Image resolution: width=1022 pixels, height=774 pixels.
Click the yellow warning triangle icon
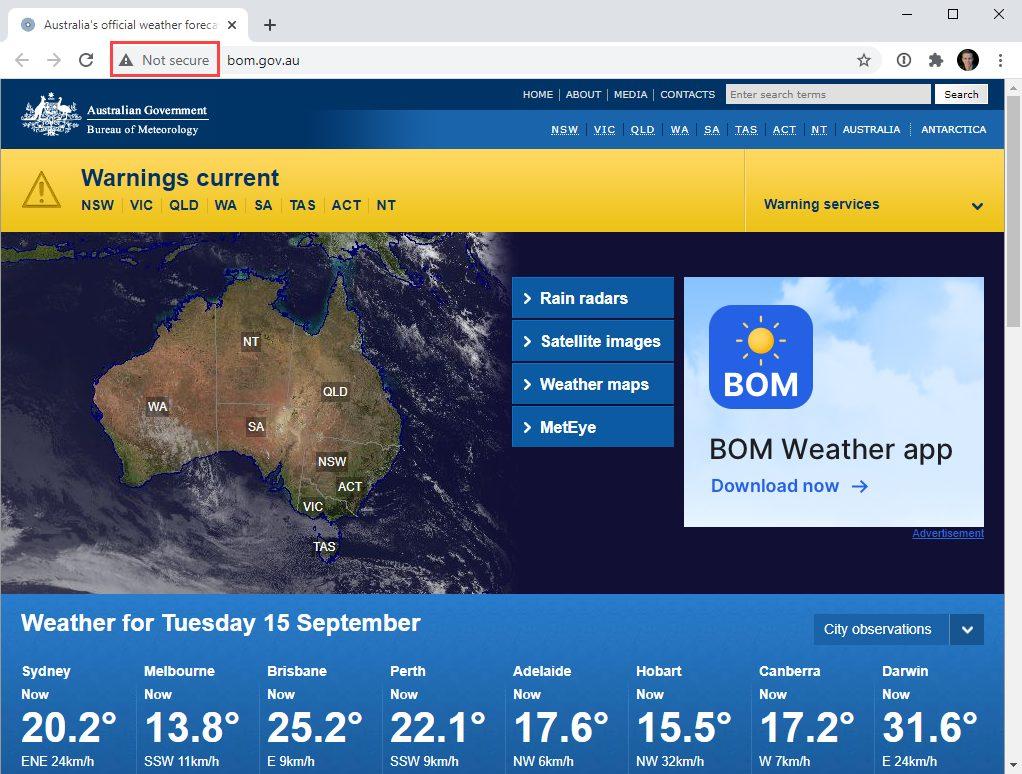click(42, 189)
